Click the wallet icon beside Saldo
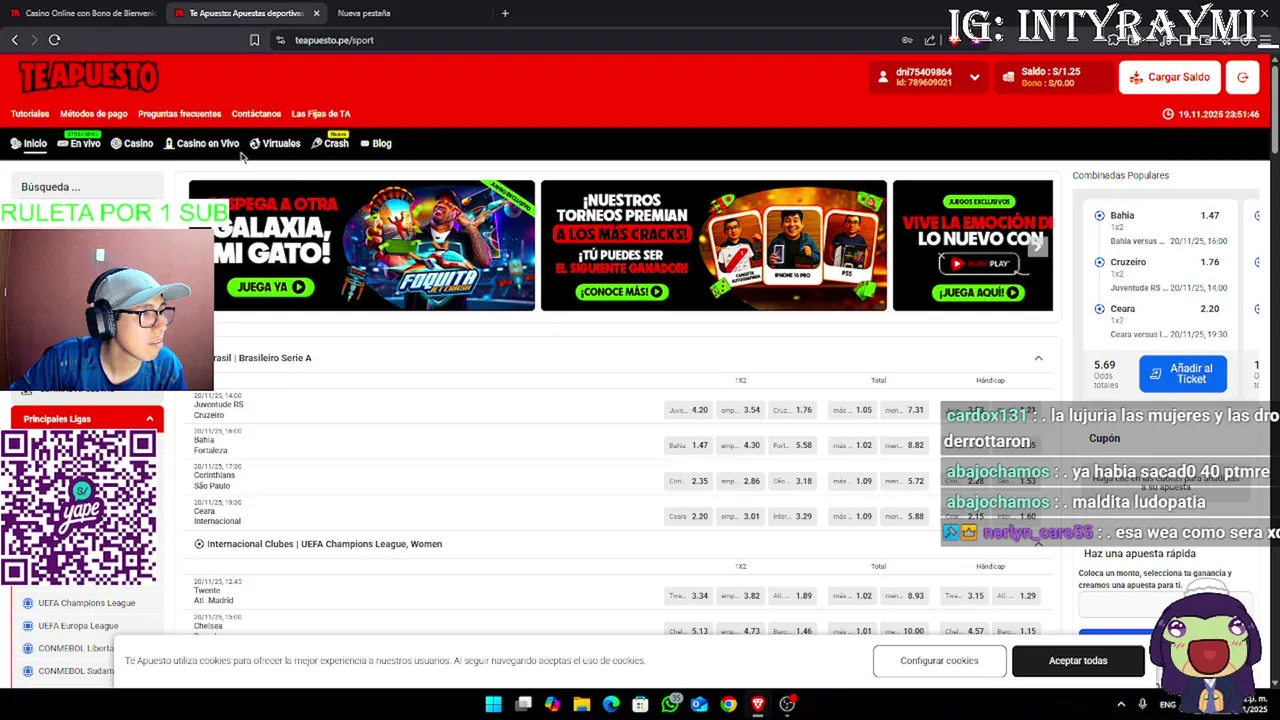The image size is (1280, 720). [1008, 77]
